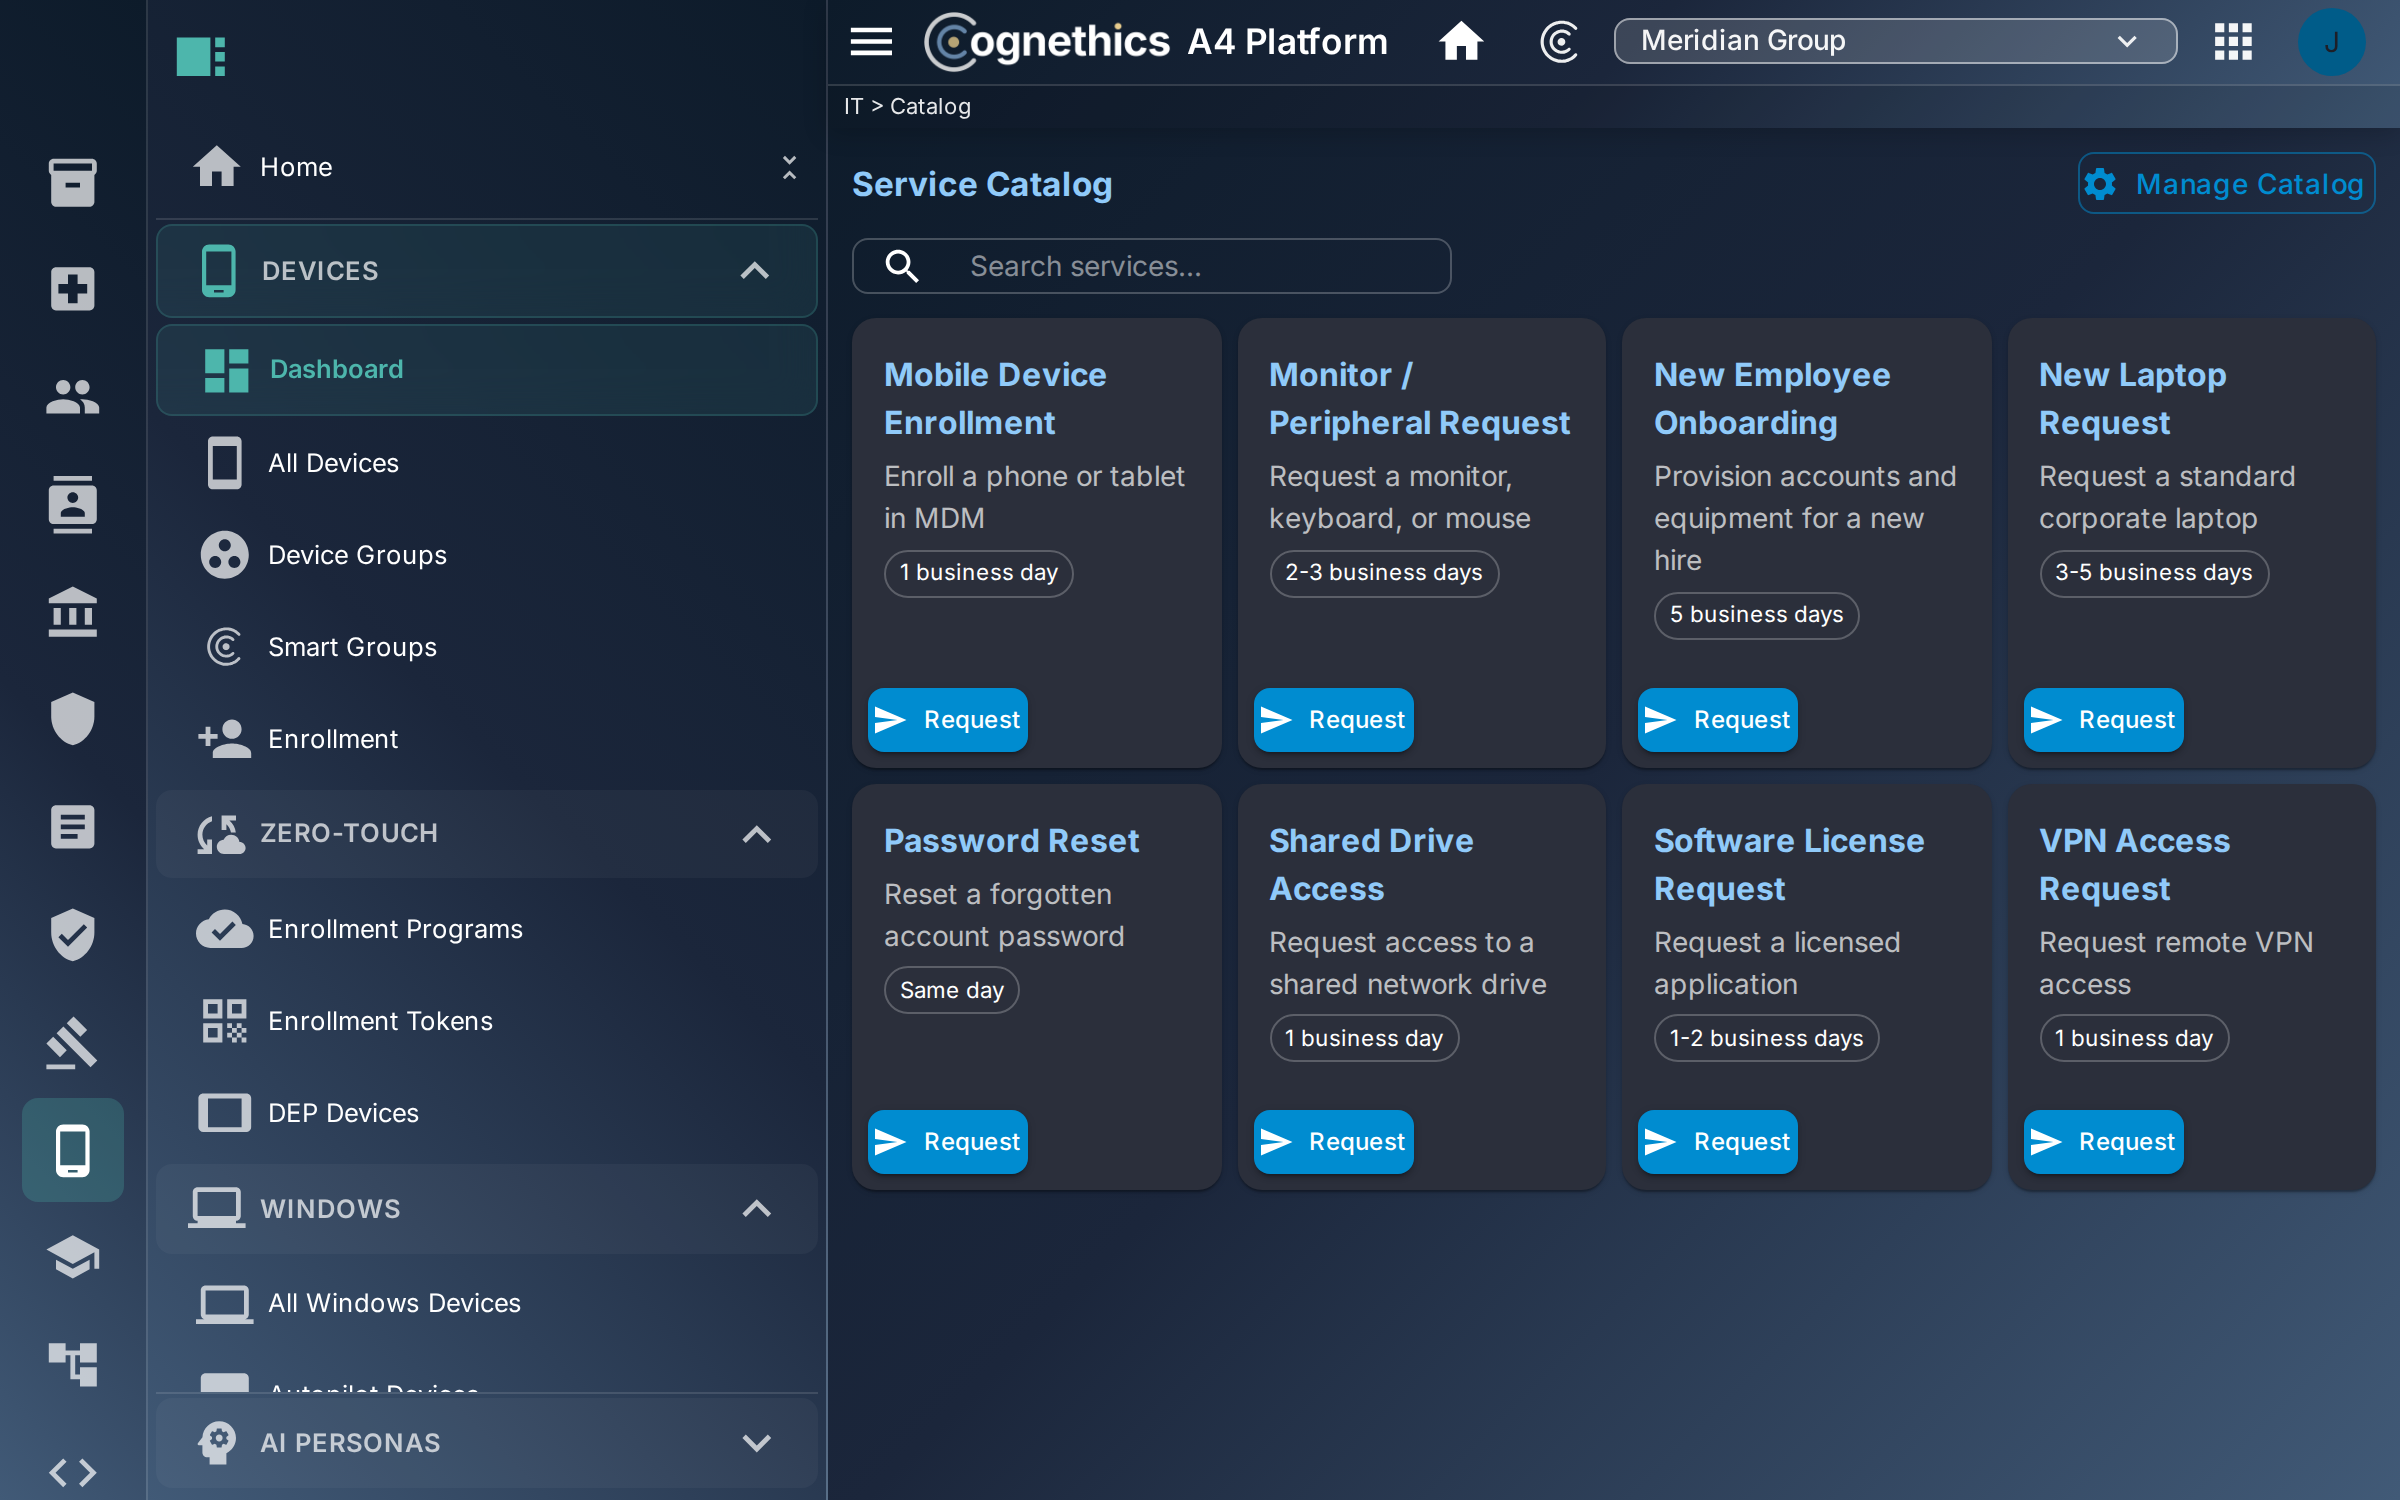Open user avatar J menu
This screenshot has height=1500, width=2400.
click(x=2331, y=42)
